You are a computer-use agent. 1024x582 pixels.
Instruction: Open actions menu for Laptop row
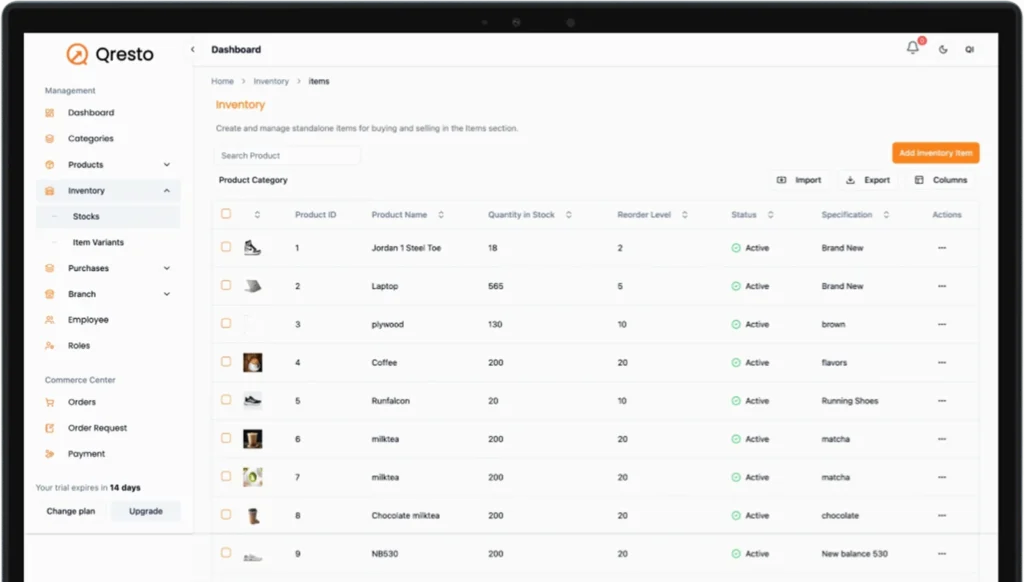[941, 286]
